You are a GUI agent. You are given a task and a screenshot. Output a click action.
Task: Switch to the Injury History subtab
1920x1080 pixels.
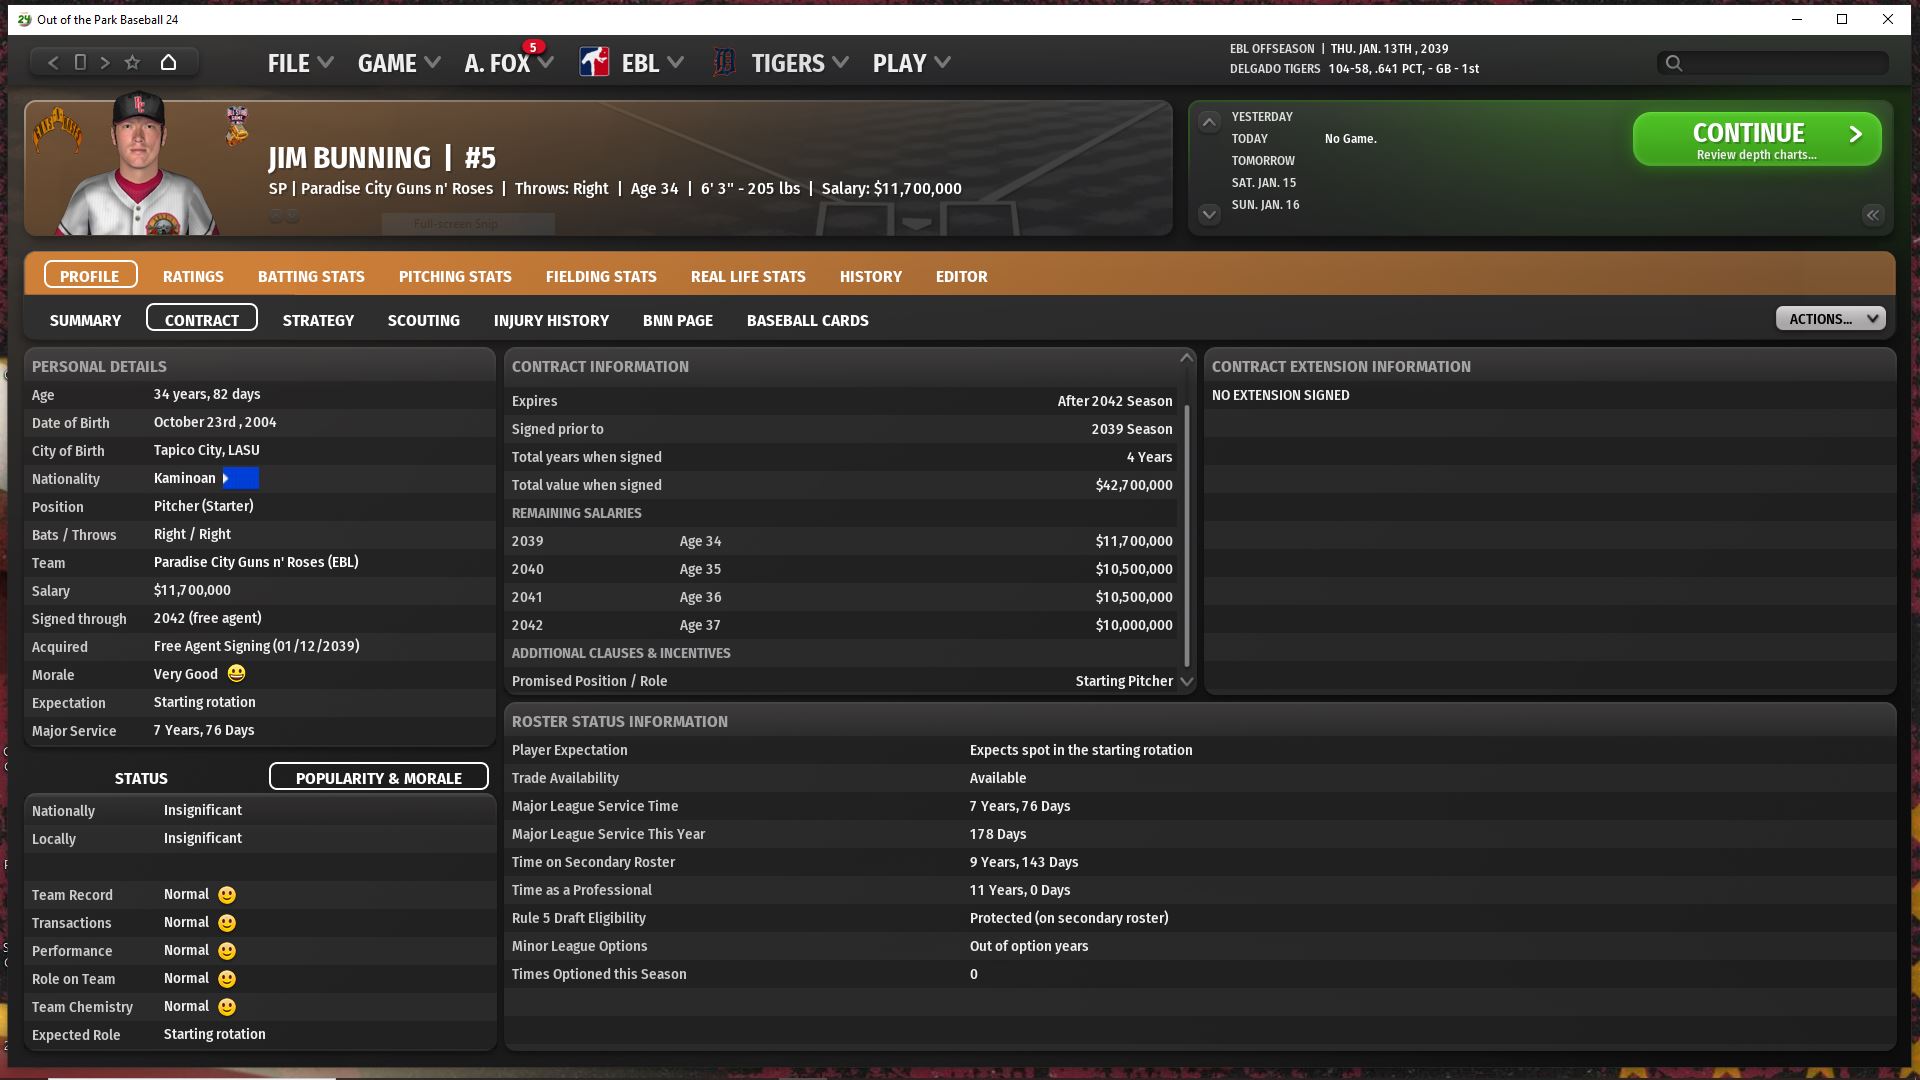pos(551,320)
